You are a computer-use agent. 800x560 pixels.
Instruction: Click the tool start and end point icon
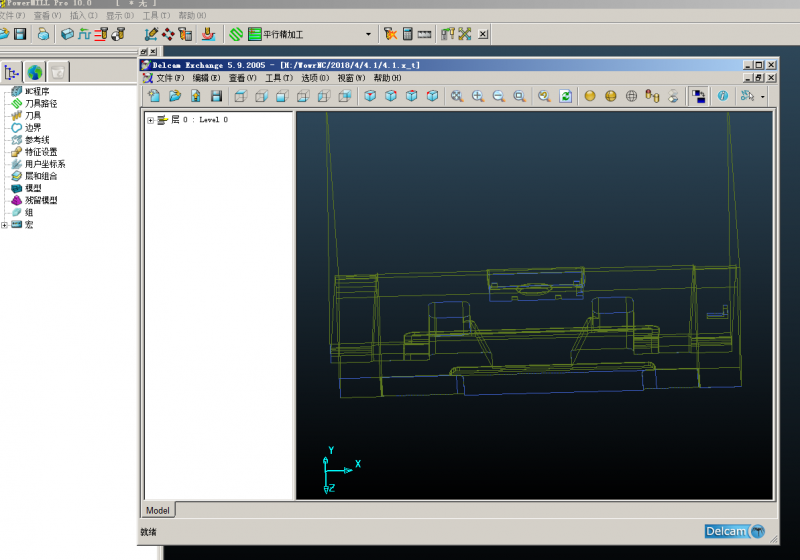tap(118, 34)
